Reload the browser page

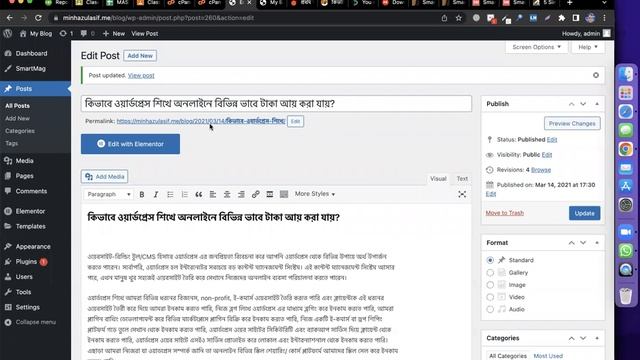(x=38, y=18)
